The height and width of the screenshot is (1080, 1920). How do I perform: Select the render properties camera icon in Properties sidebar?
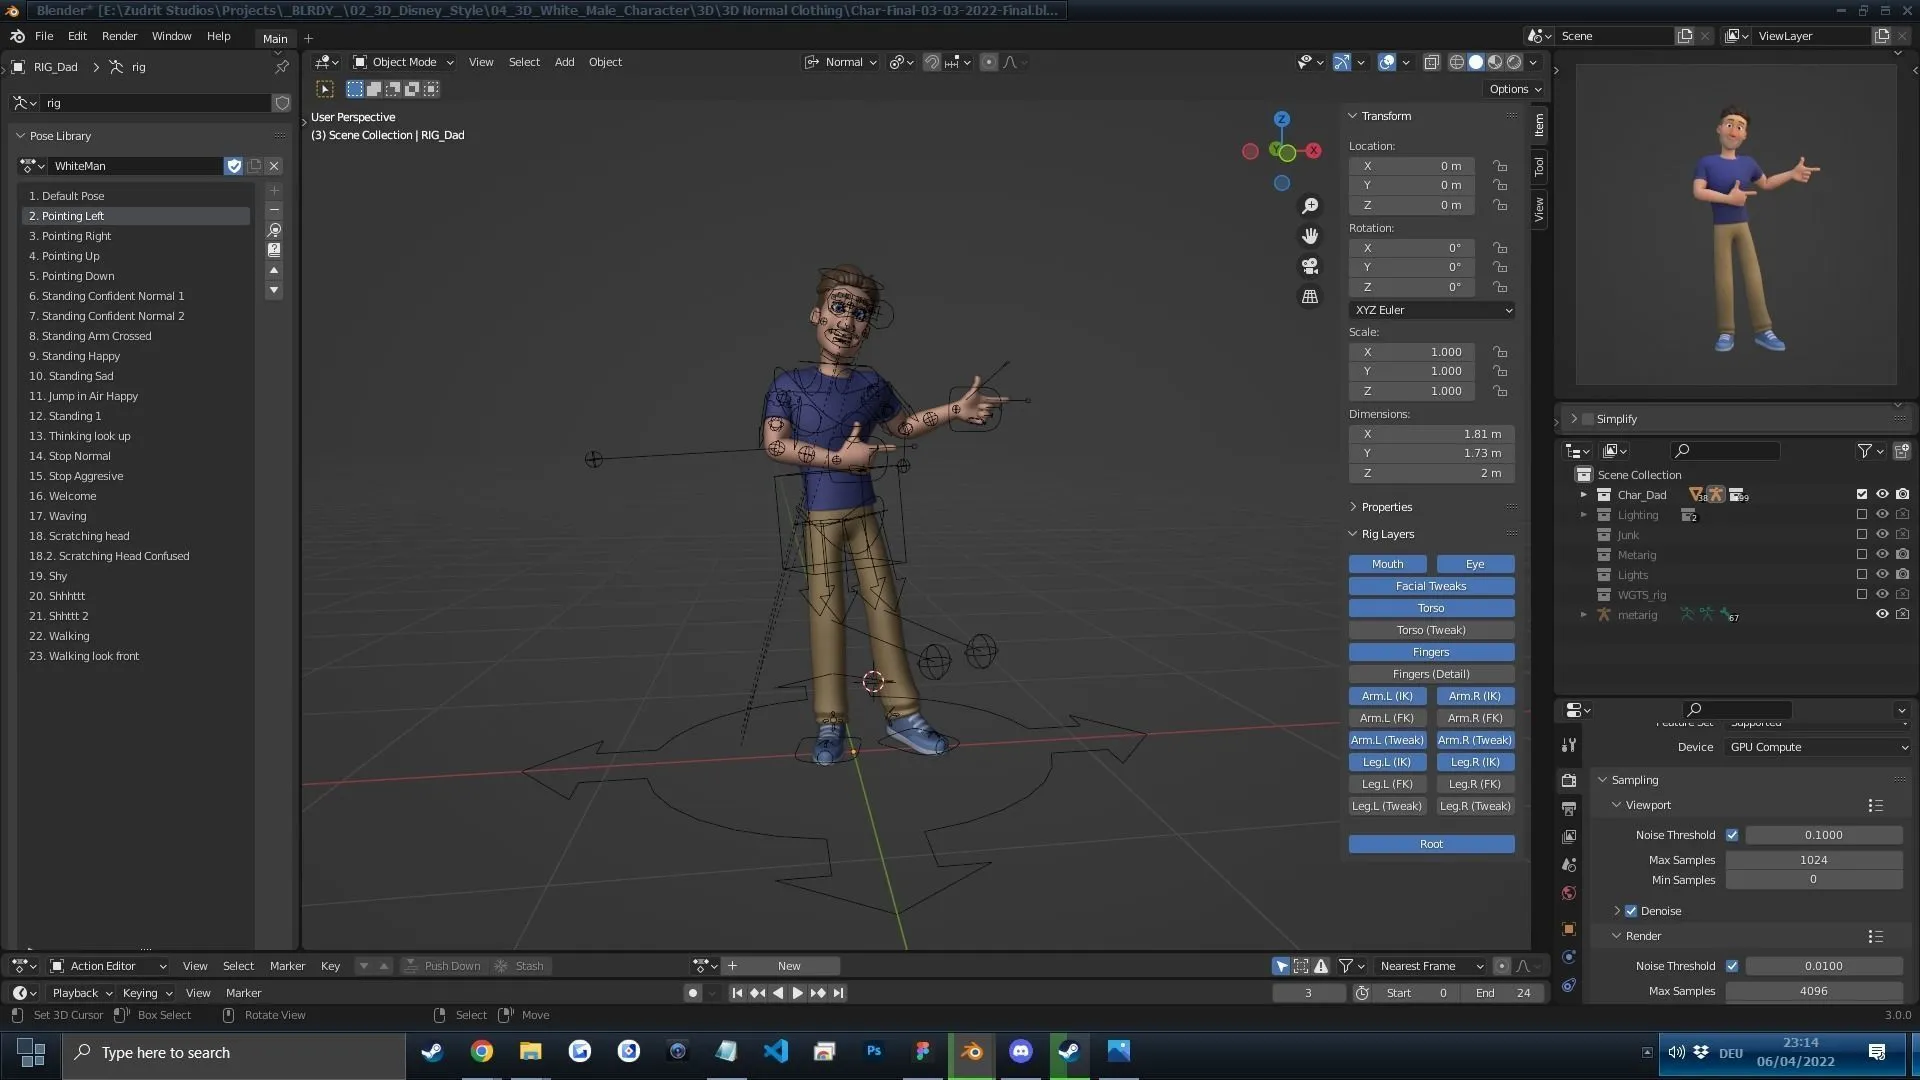[1568, 780]
